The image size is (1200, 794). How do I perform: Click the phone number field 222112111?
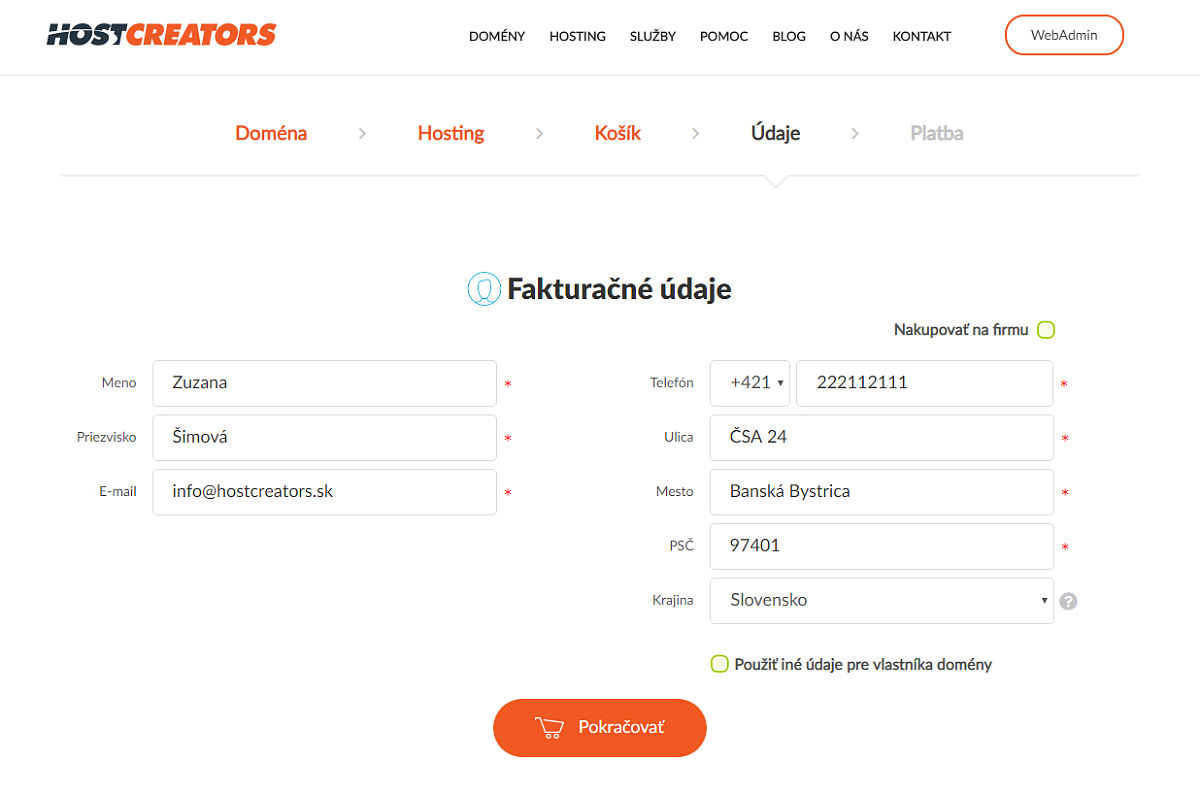(x=925, y=383)
